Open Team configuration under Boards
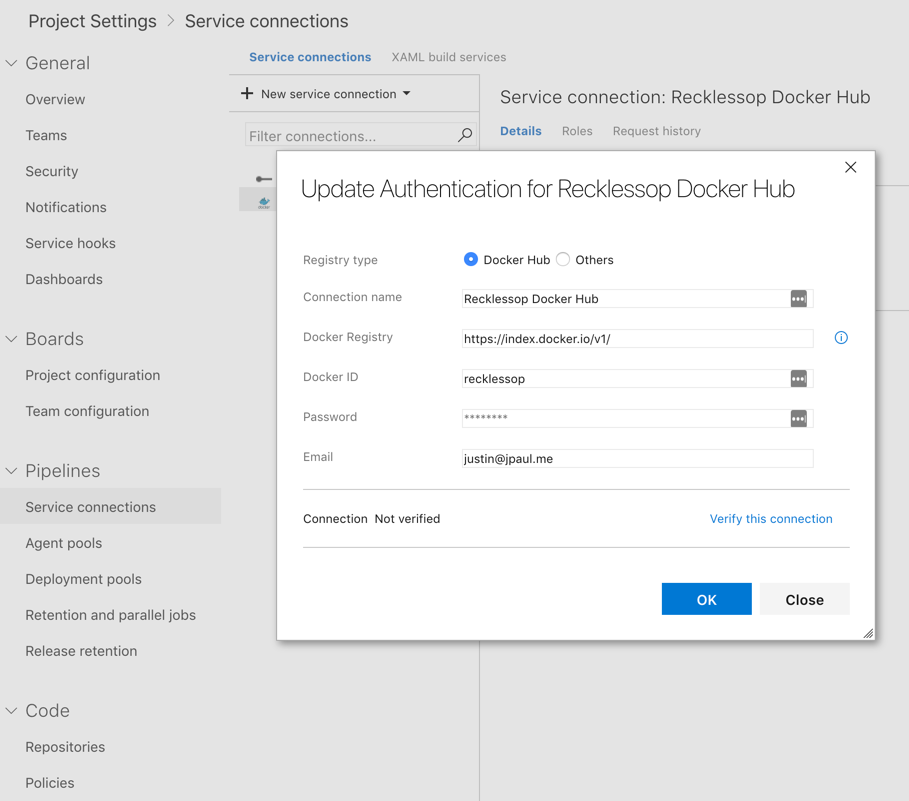909x801 pixels. click(x=87, y=412)
